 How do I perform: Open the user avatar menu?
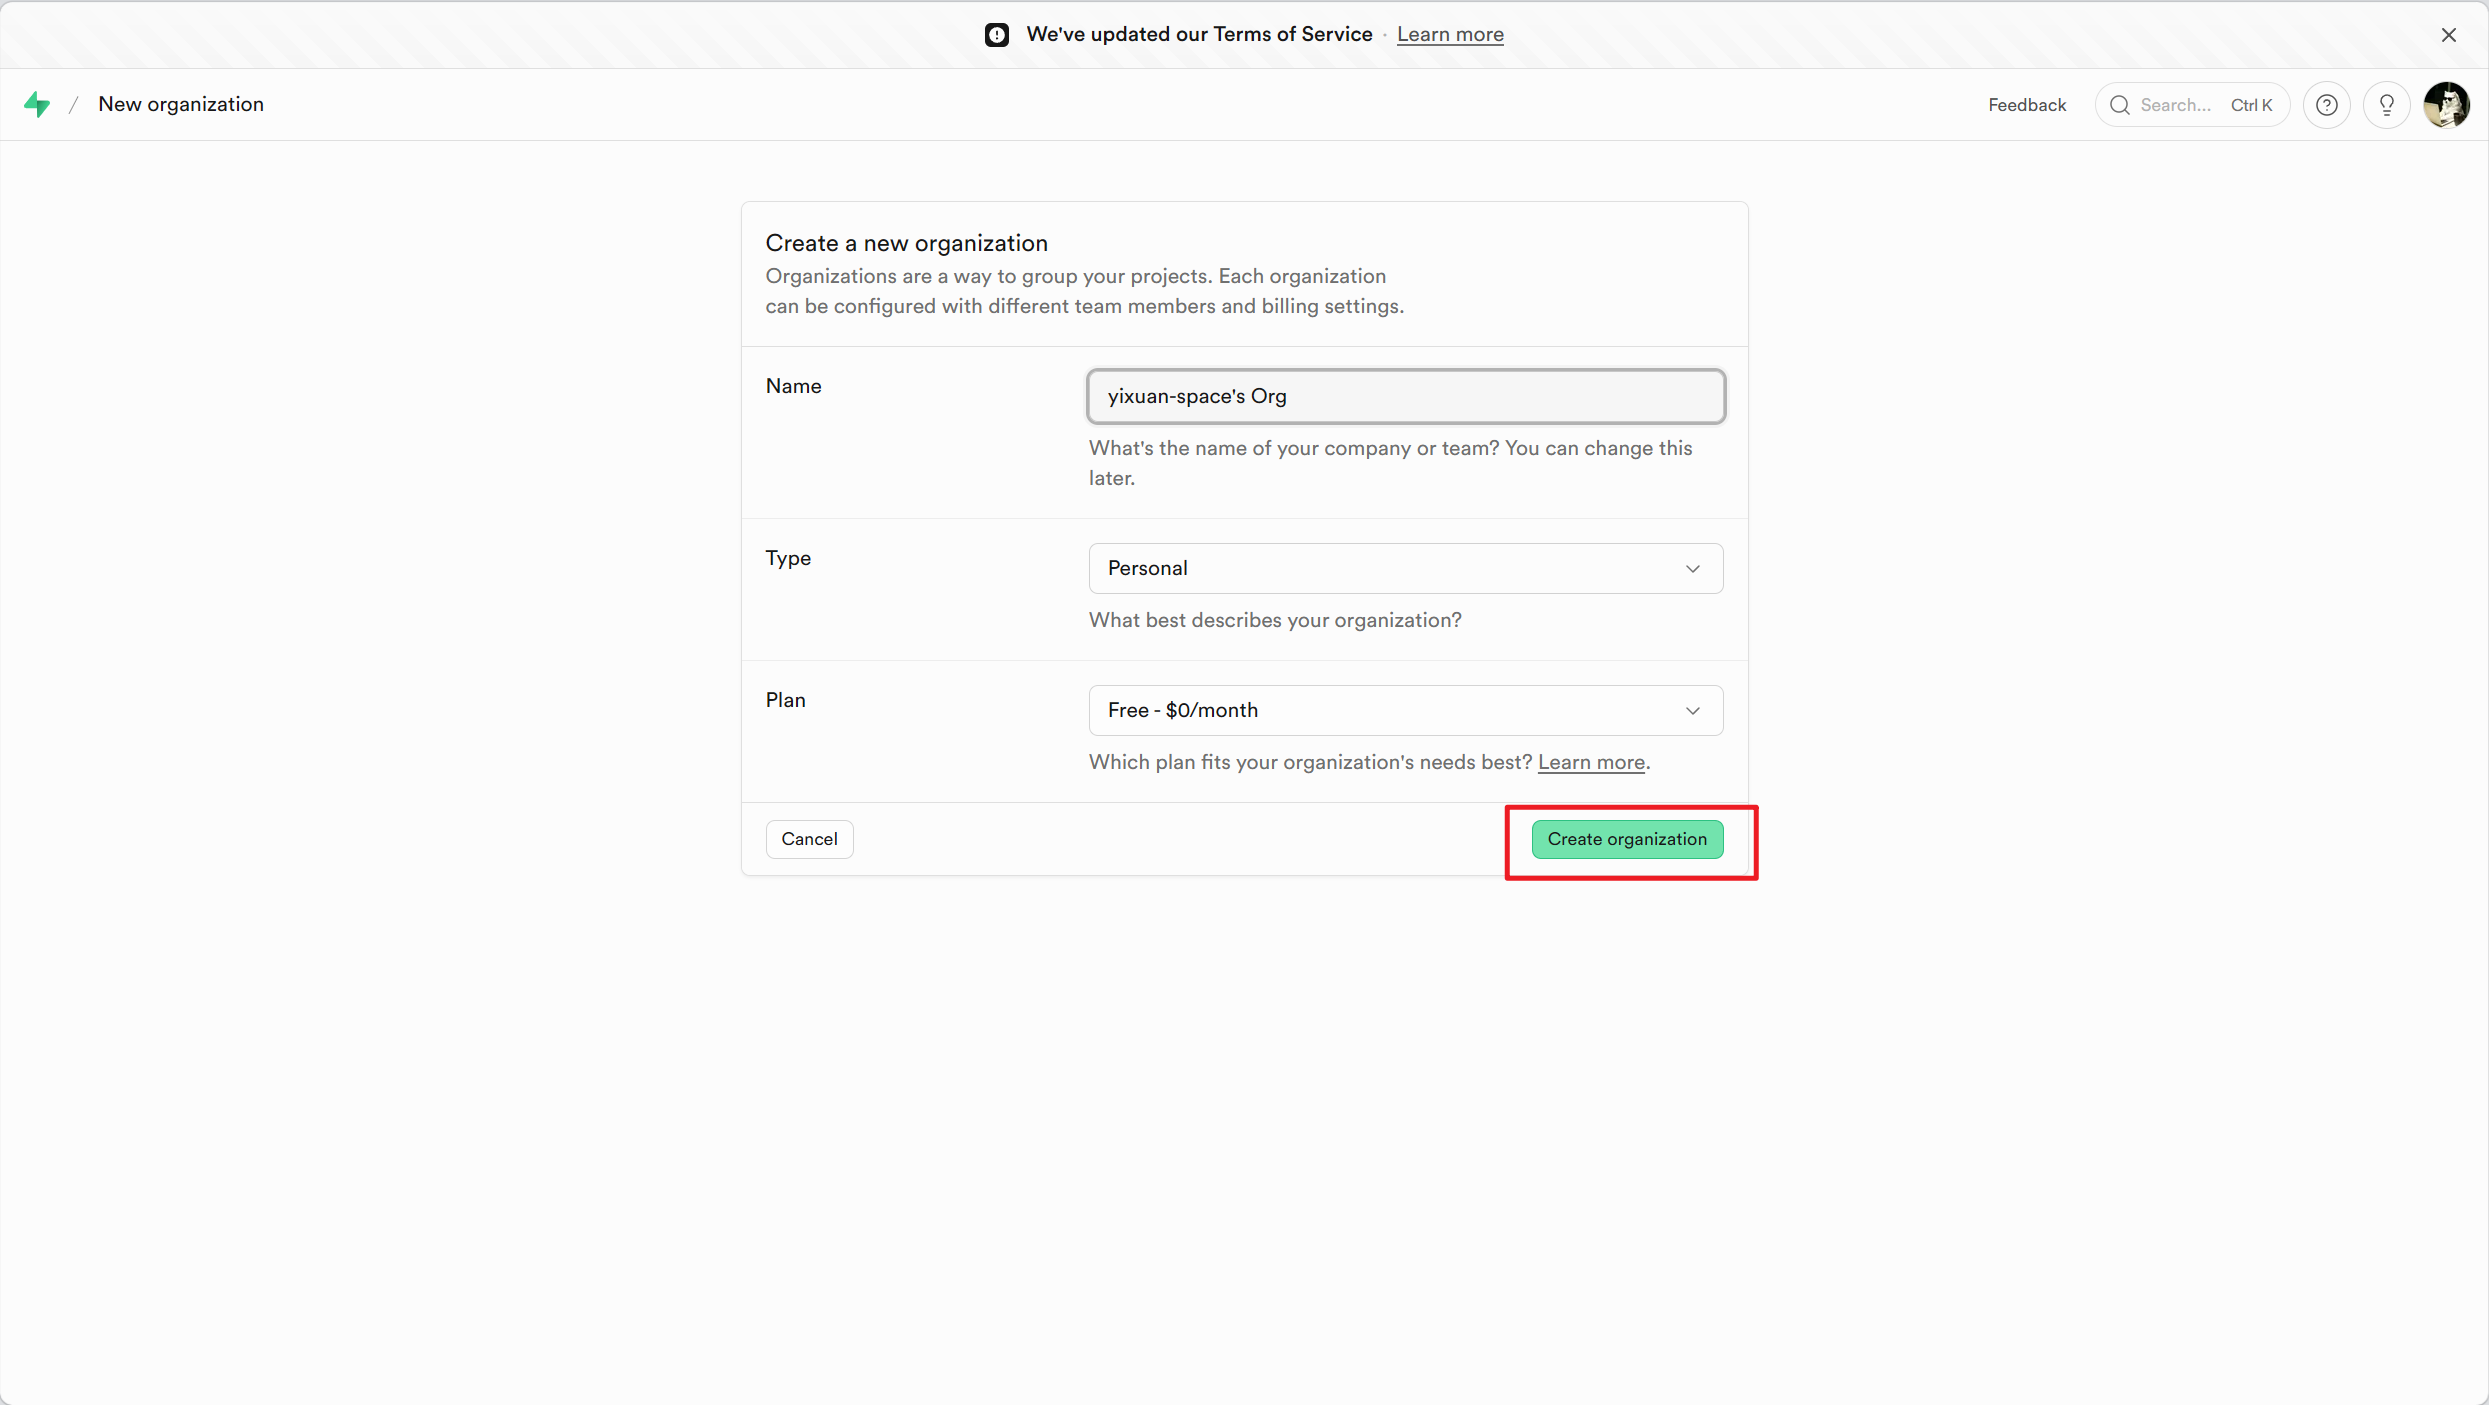tap(2446, 105)
